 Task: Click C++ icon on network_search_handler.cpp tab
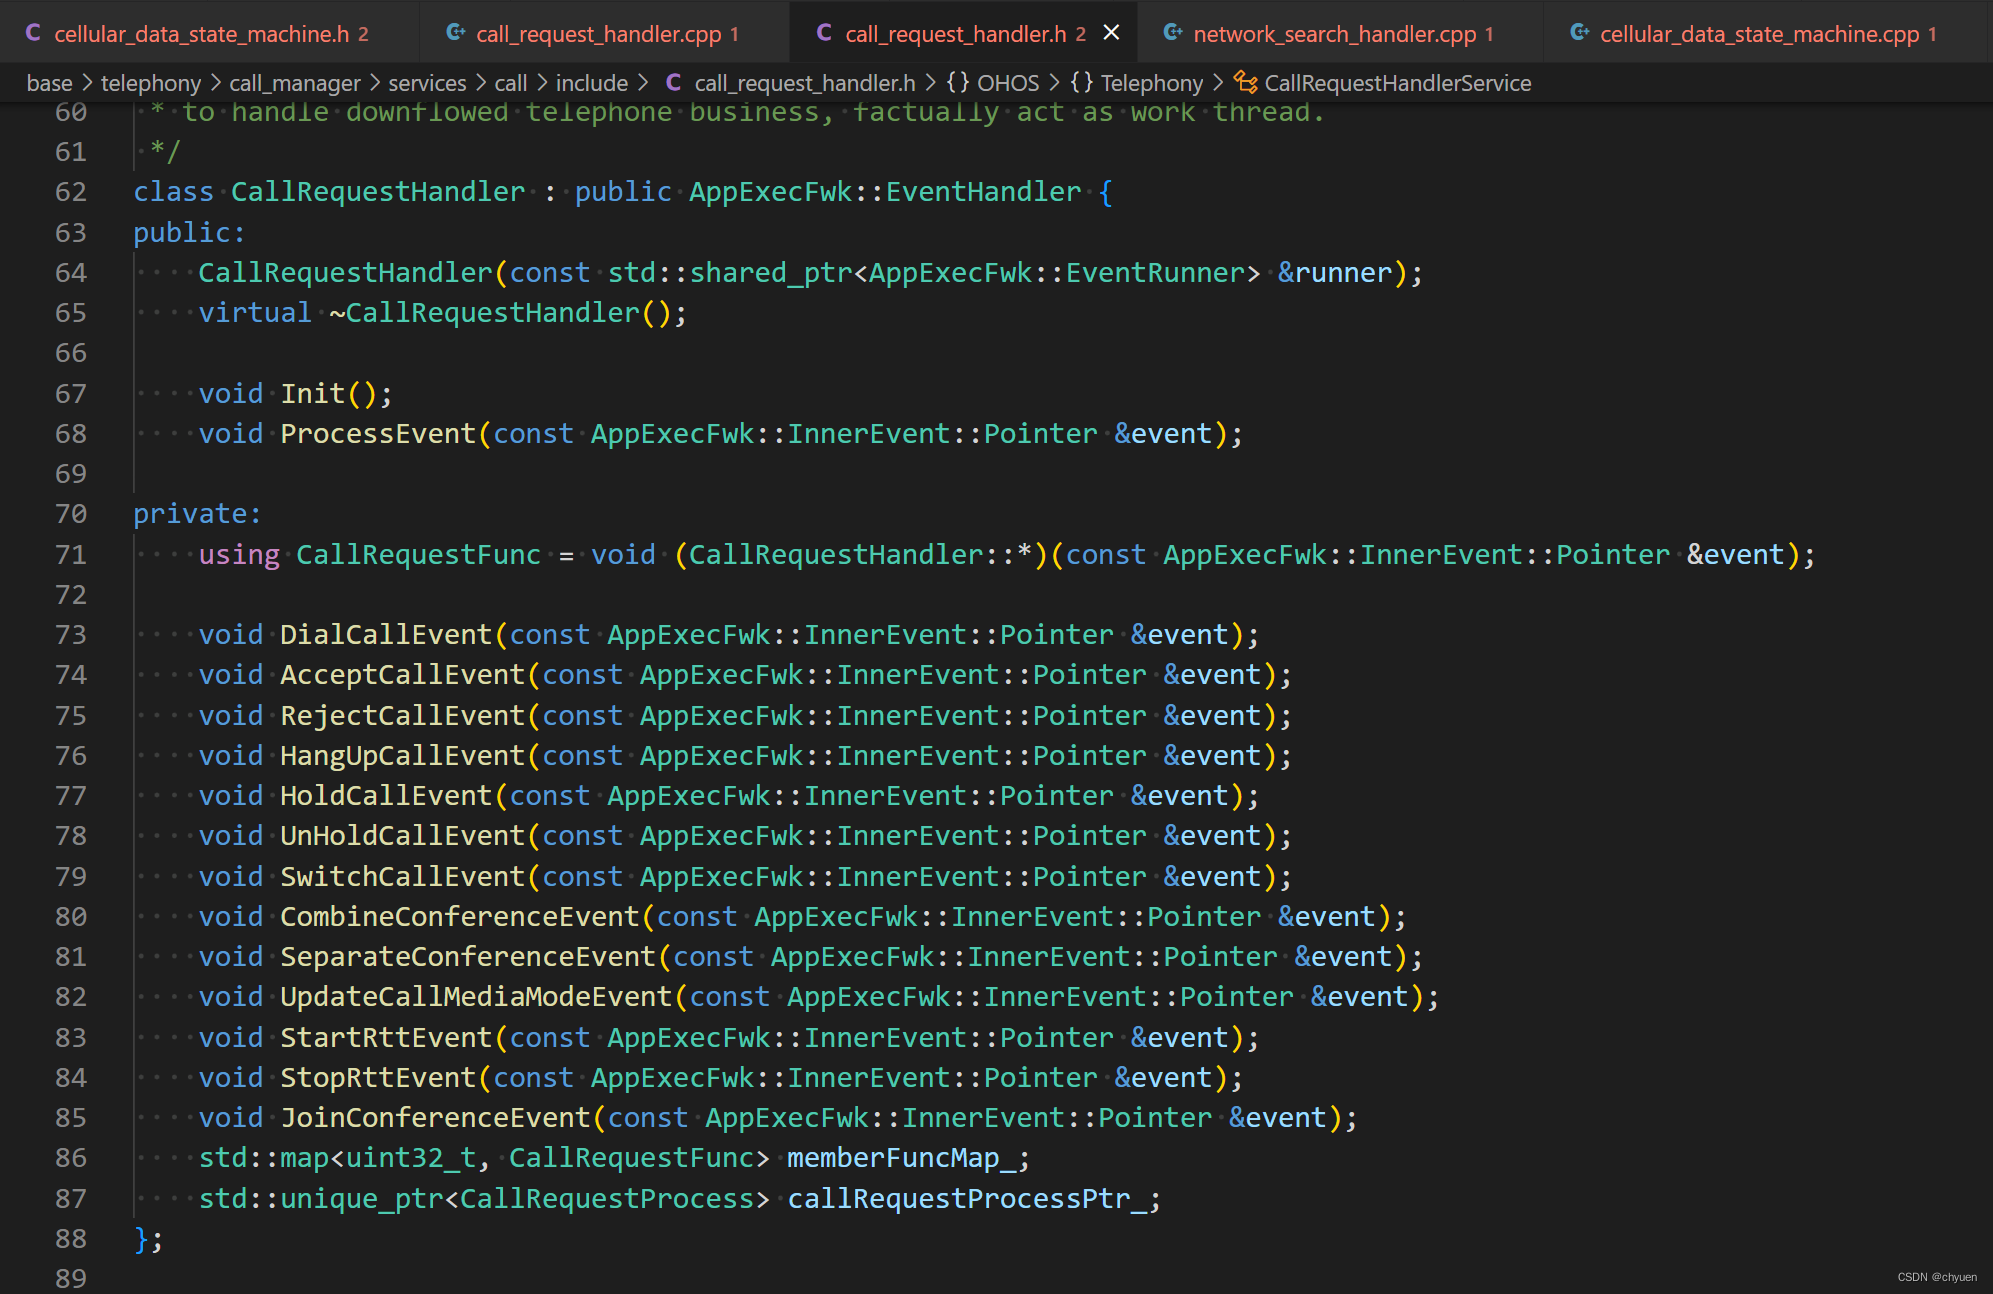click(1173, 33)
